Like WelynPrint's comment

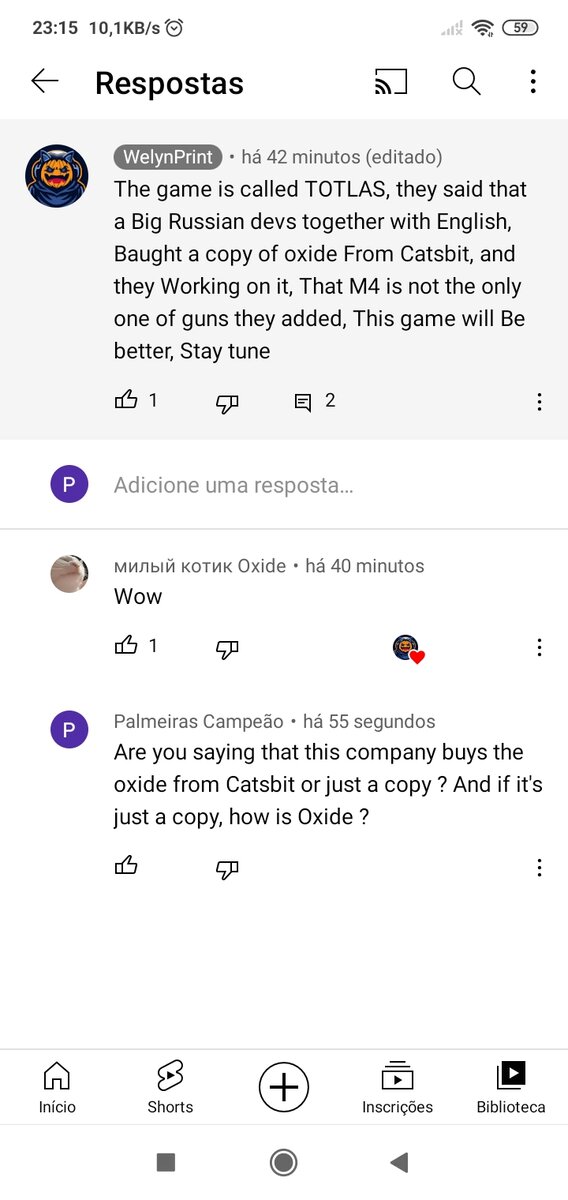[x=126, y=400]
